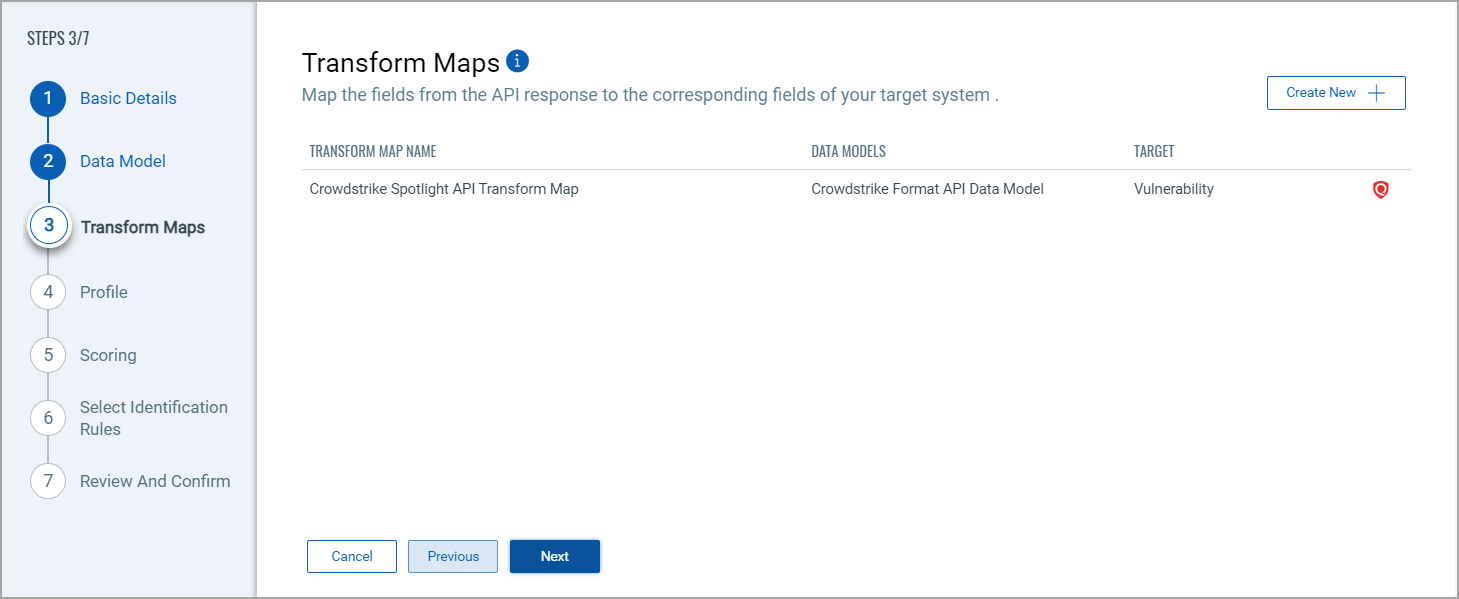Go back with the Previous button
This screenshot has width=1459, height=599.
[453, 557]
